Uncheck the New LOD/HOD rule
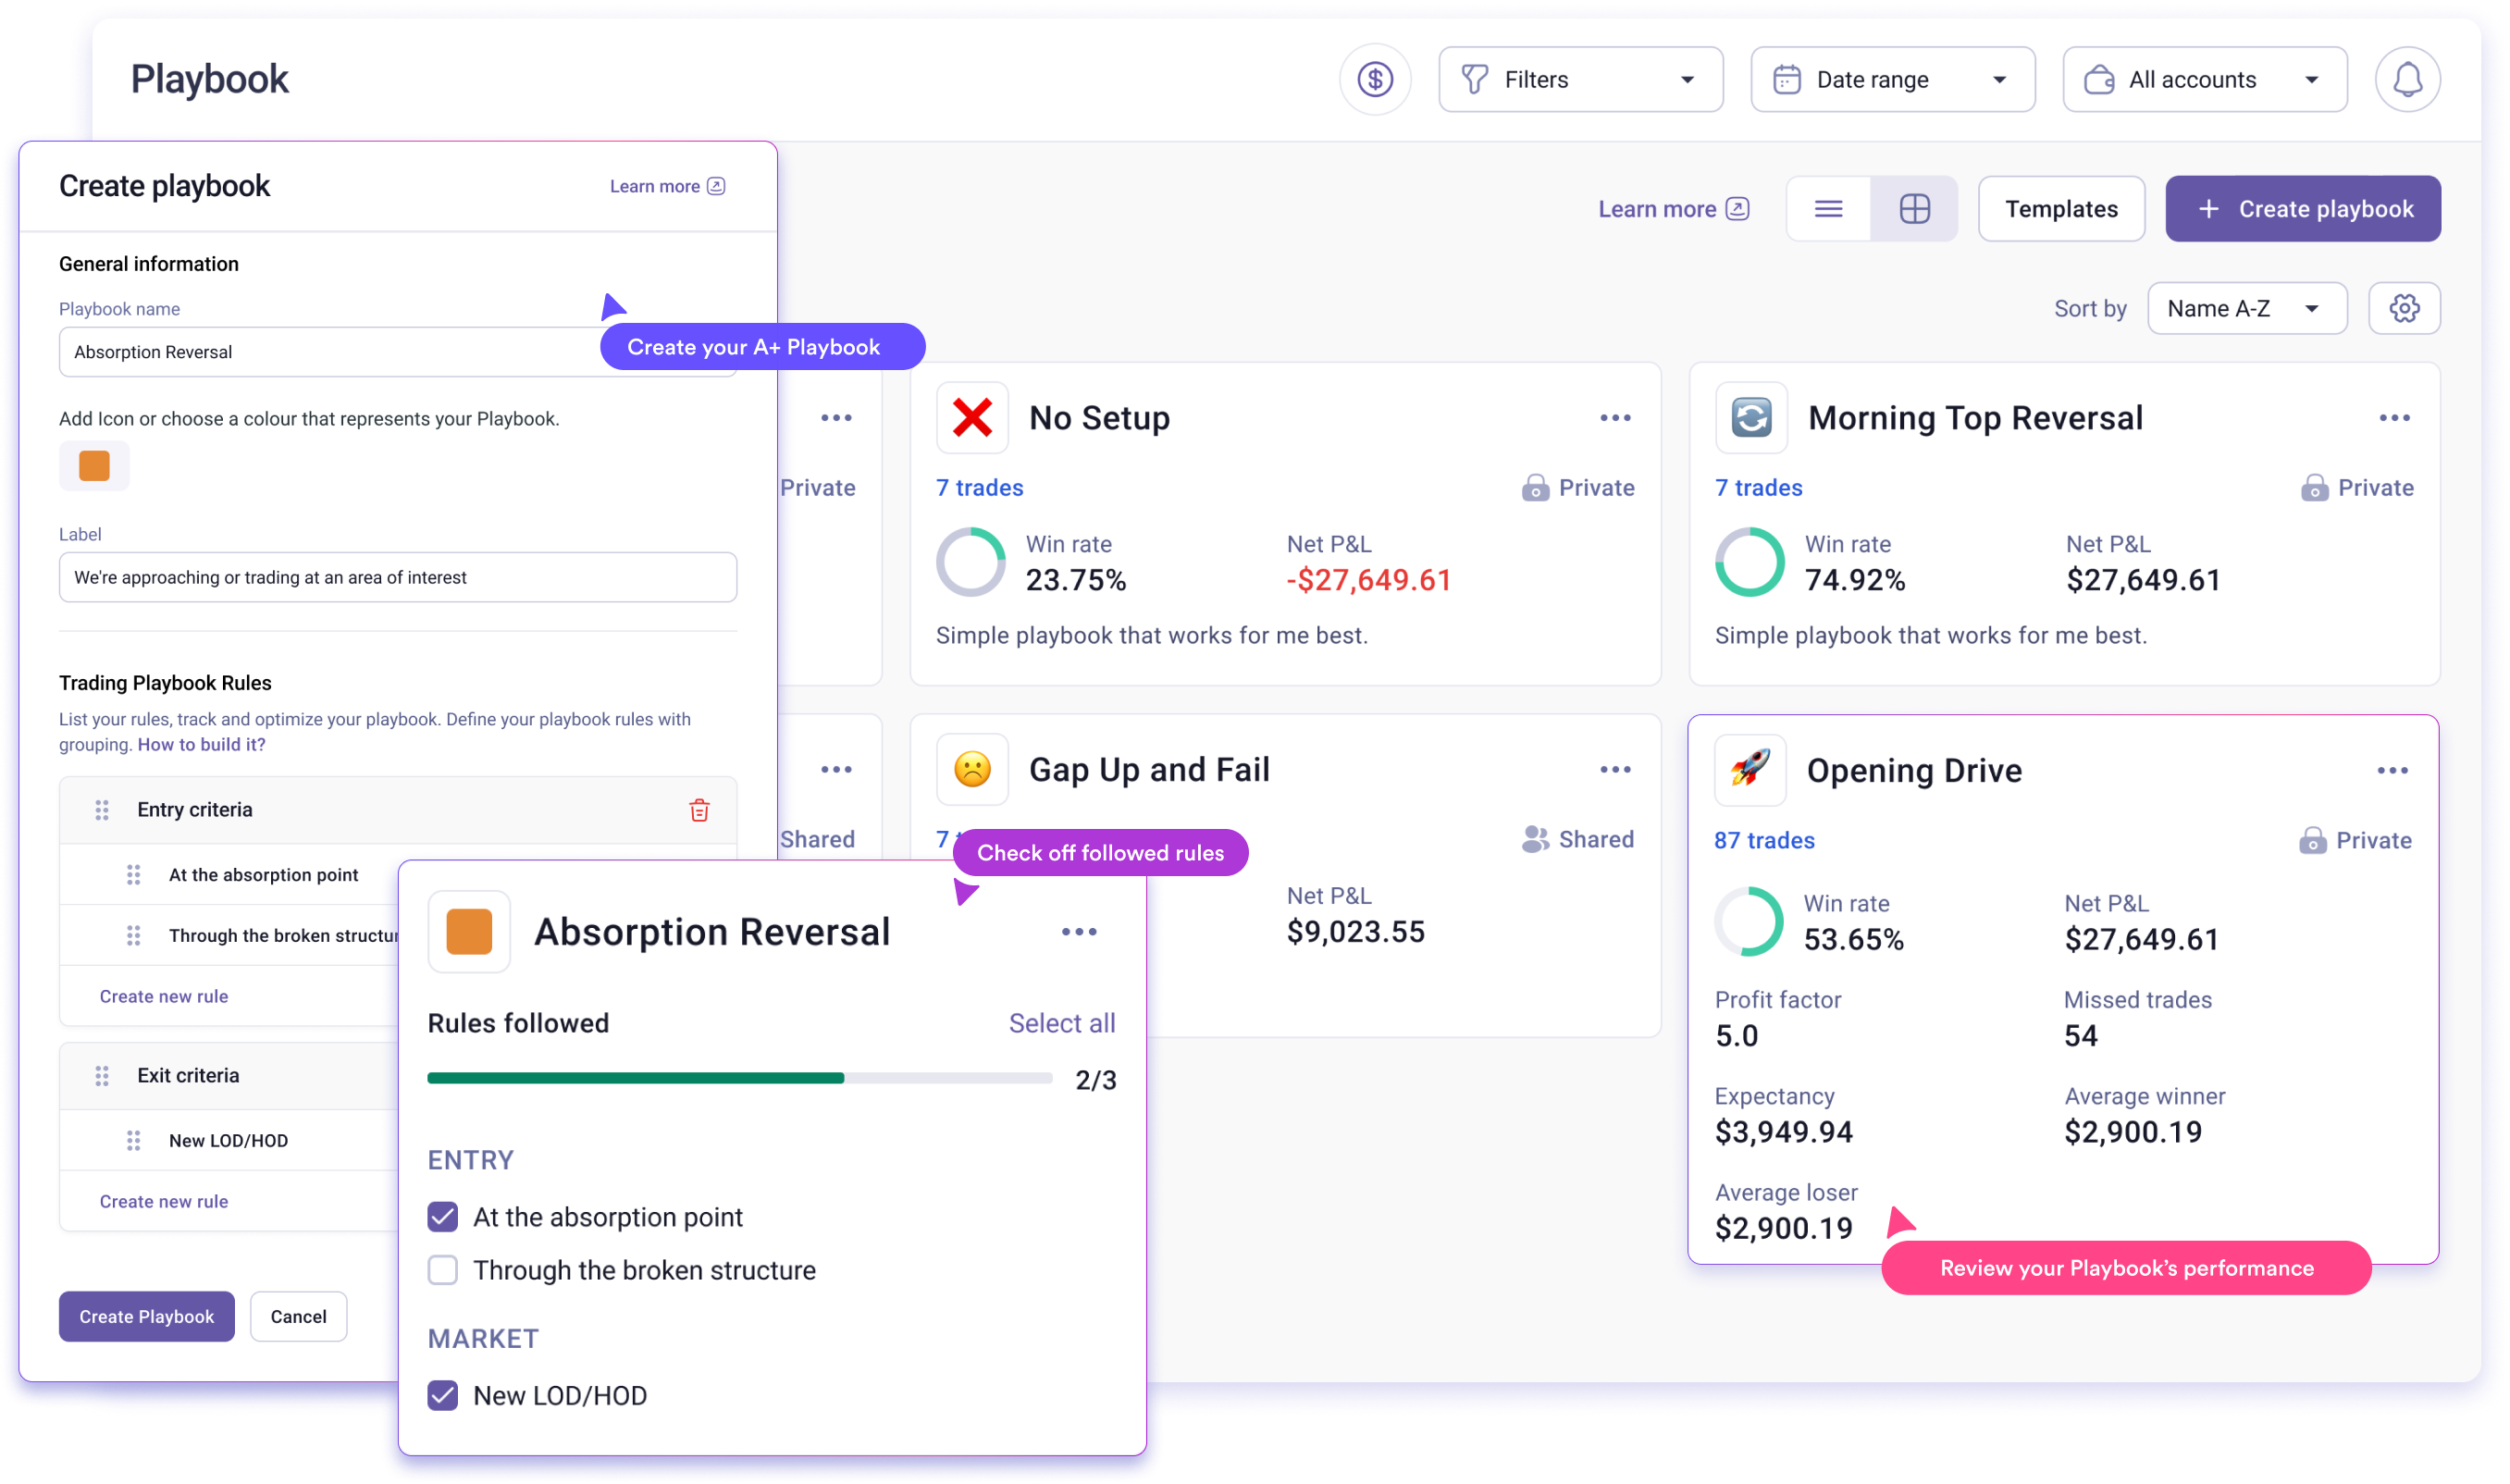This screenshot has height=1484, width=2510. pyautogui.click(x=443, y=1395)
